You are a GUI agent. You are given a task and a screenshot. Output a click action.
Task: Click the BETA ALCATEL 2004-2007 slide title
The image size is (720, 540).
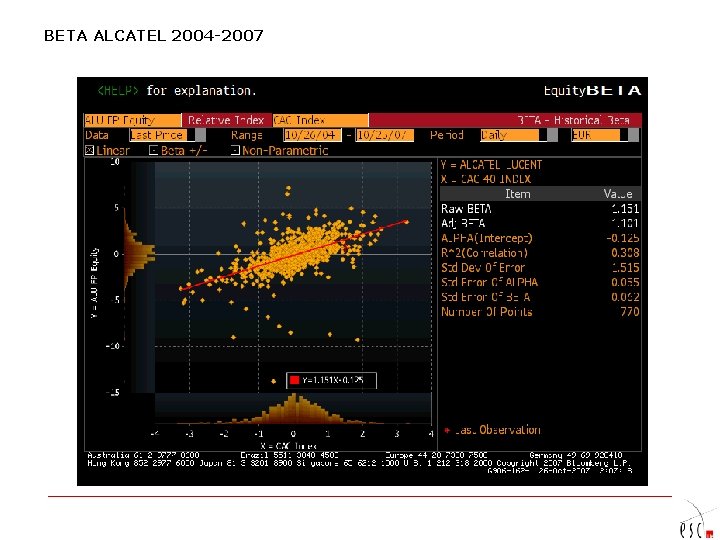[153, 36]
